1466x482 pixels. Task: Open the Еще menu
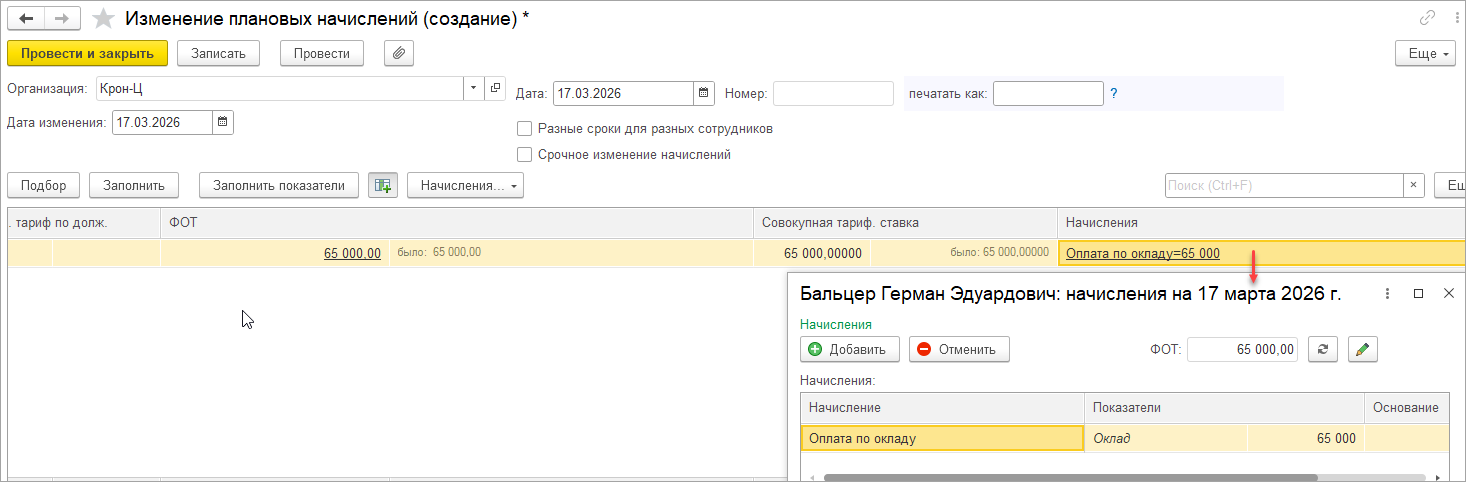tap(1424, 53)
